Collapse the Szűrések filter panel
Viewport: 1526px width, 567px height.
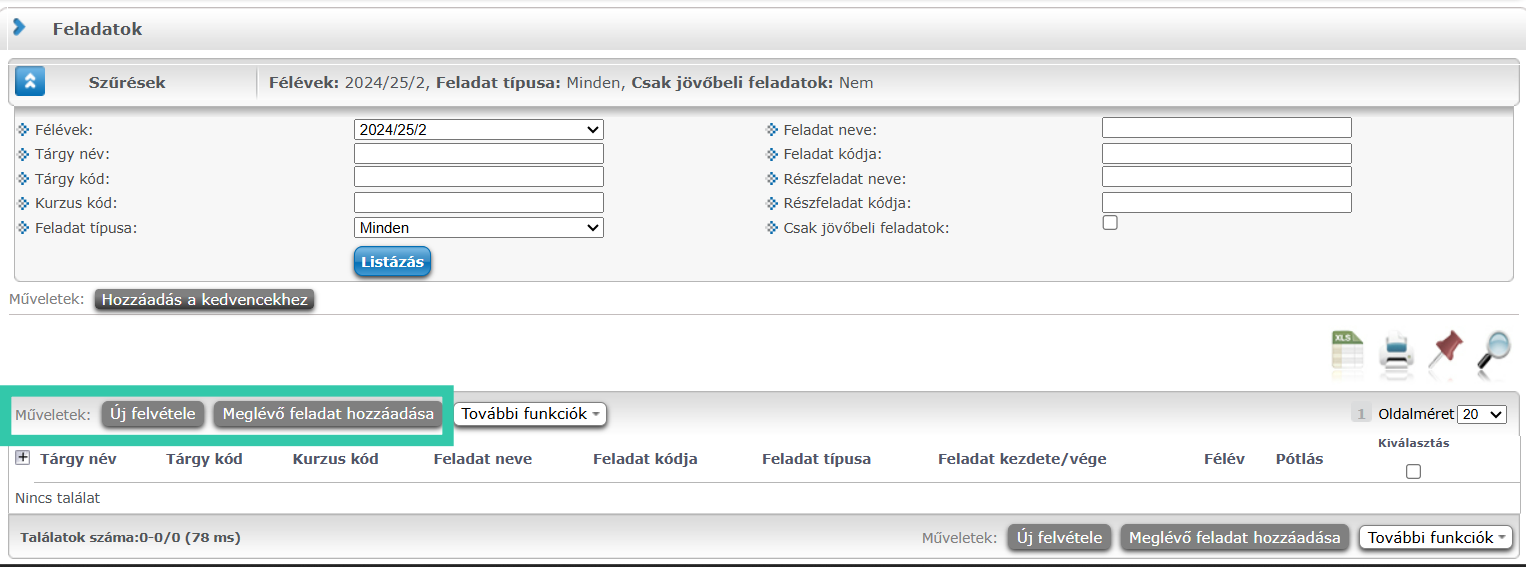pyautogui.click(x=30, y=82)
